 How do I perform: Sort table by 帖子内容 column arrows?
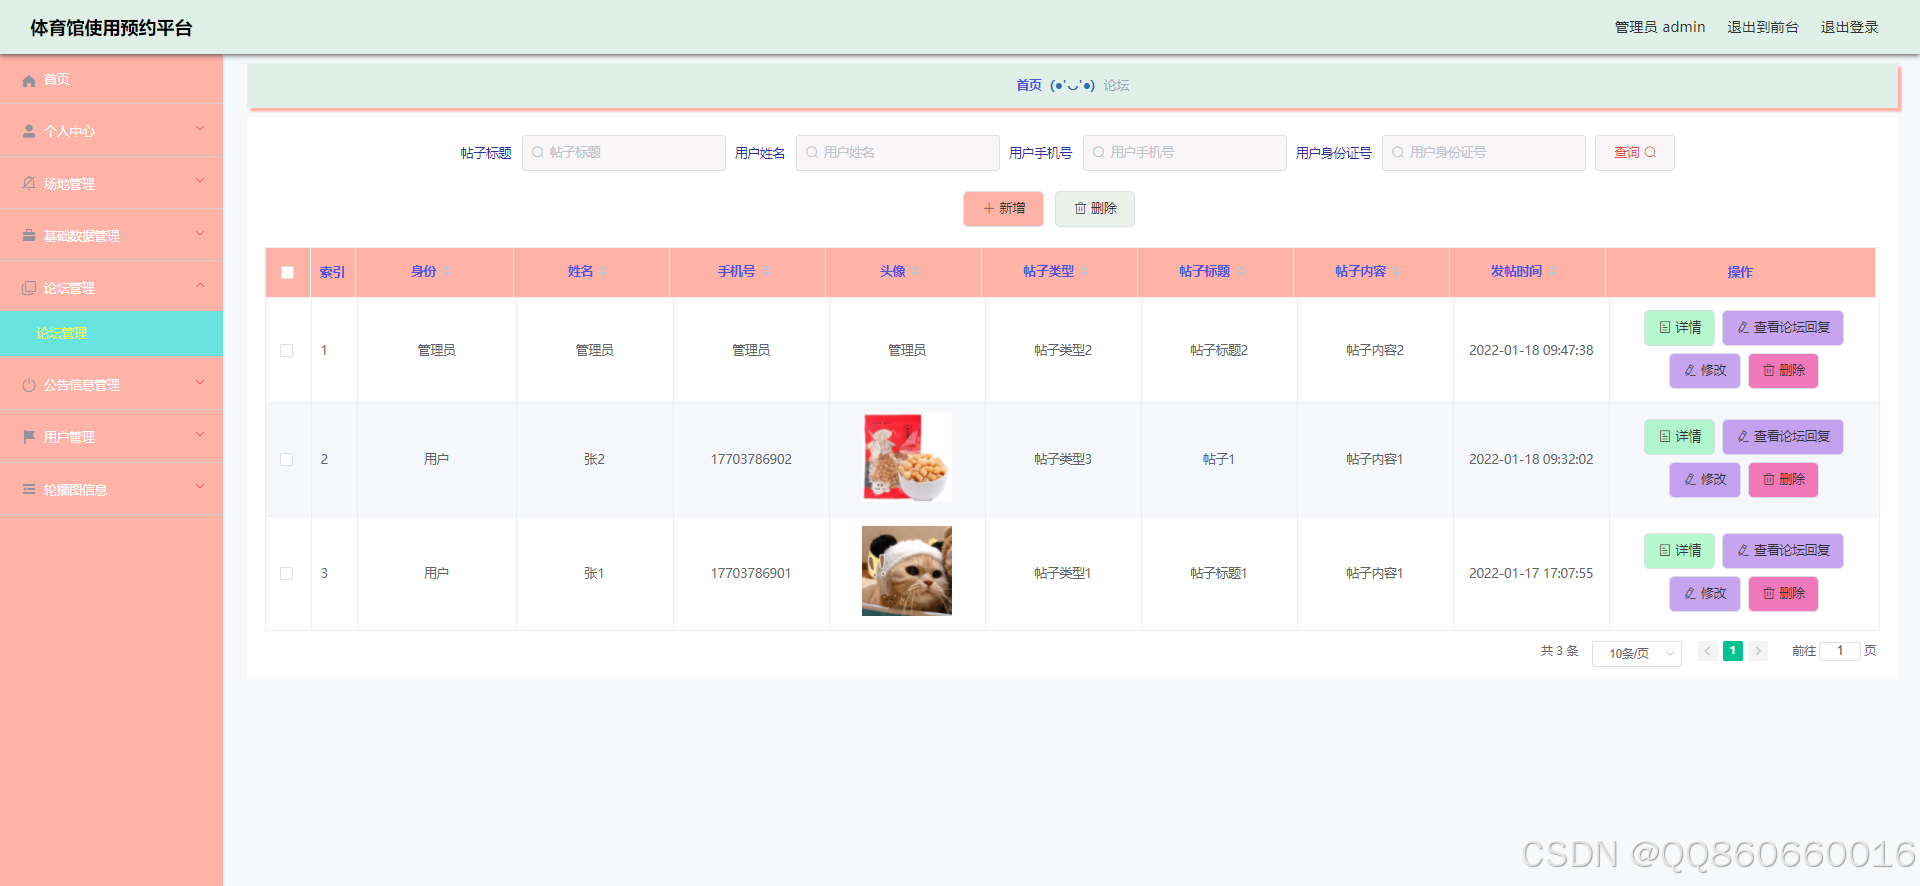click(x=1396, y=272)
